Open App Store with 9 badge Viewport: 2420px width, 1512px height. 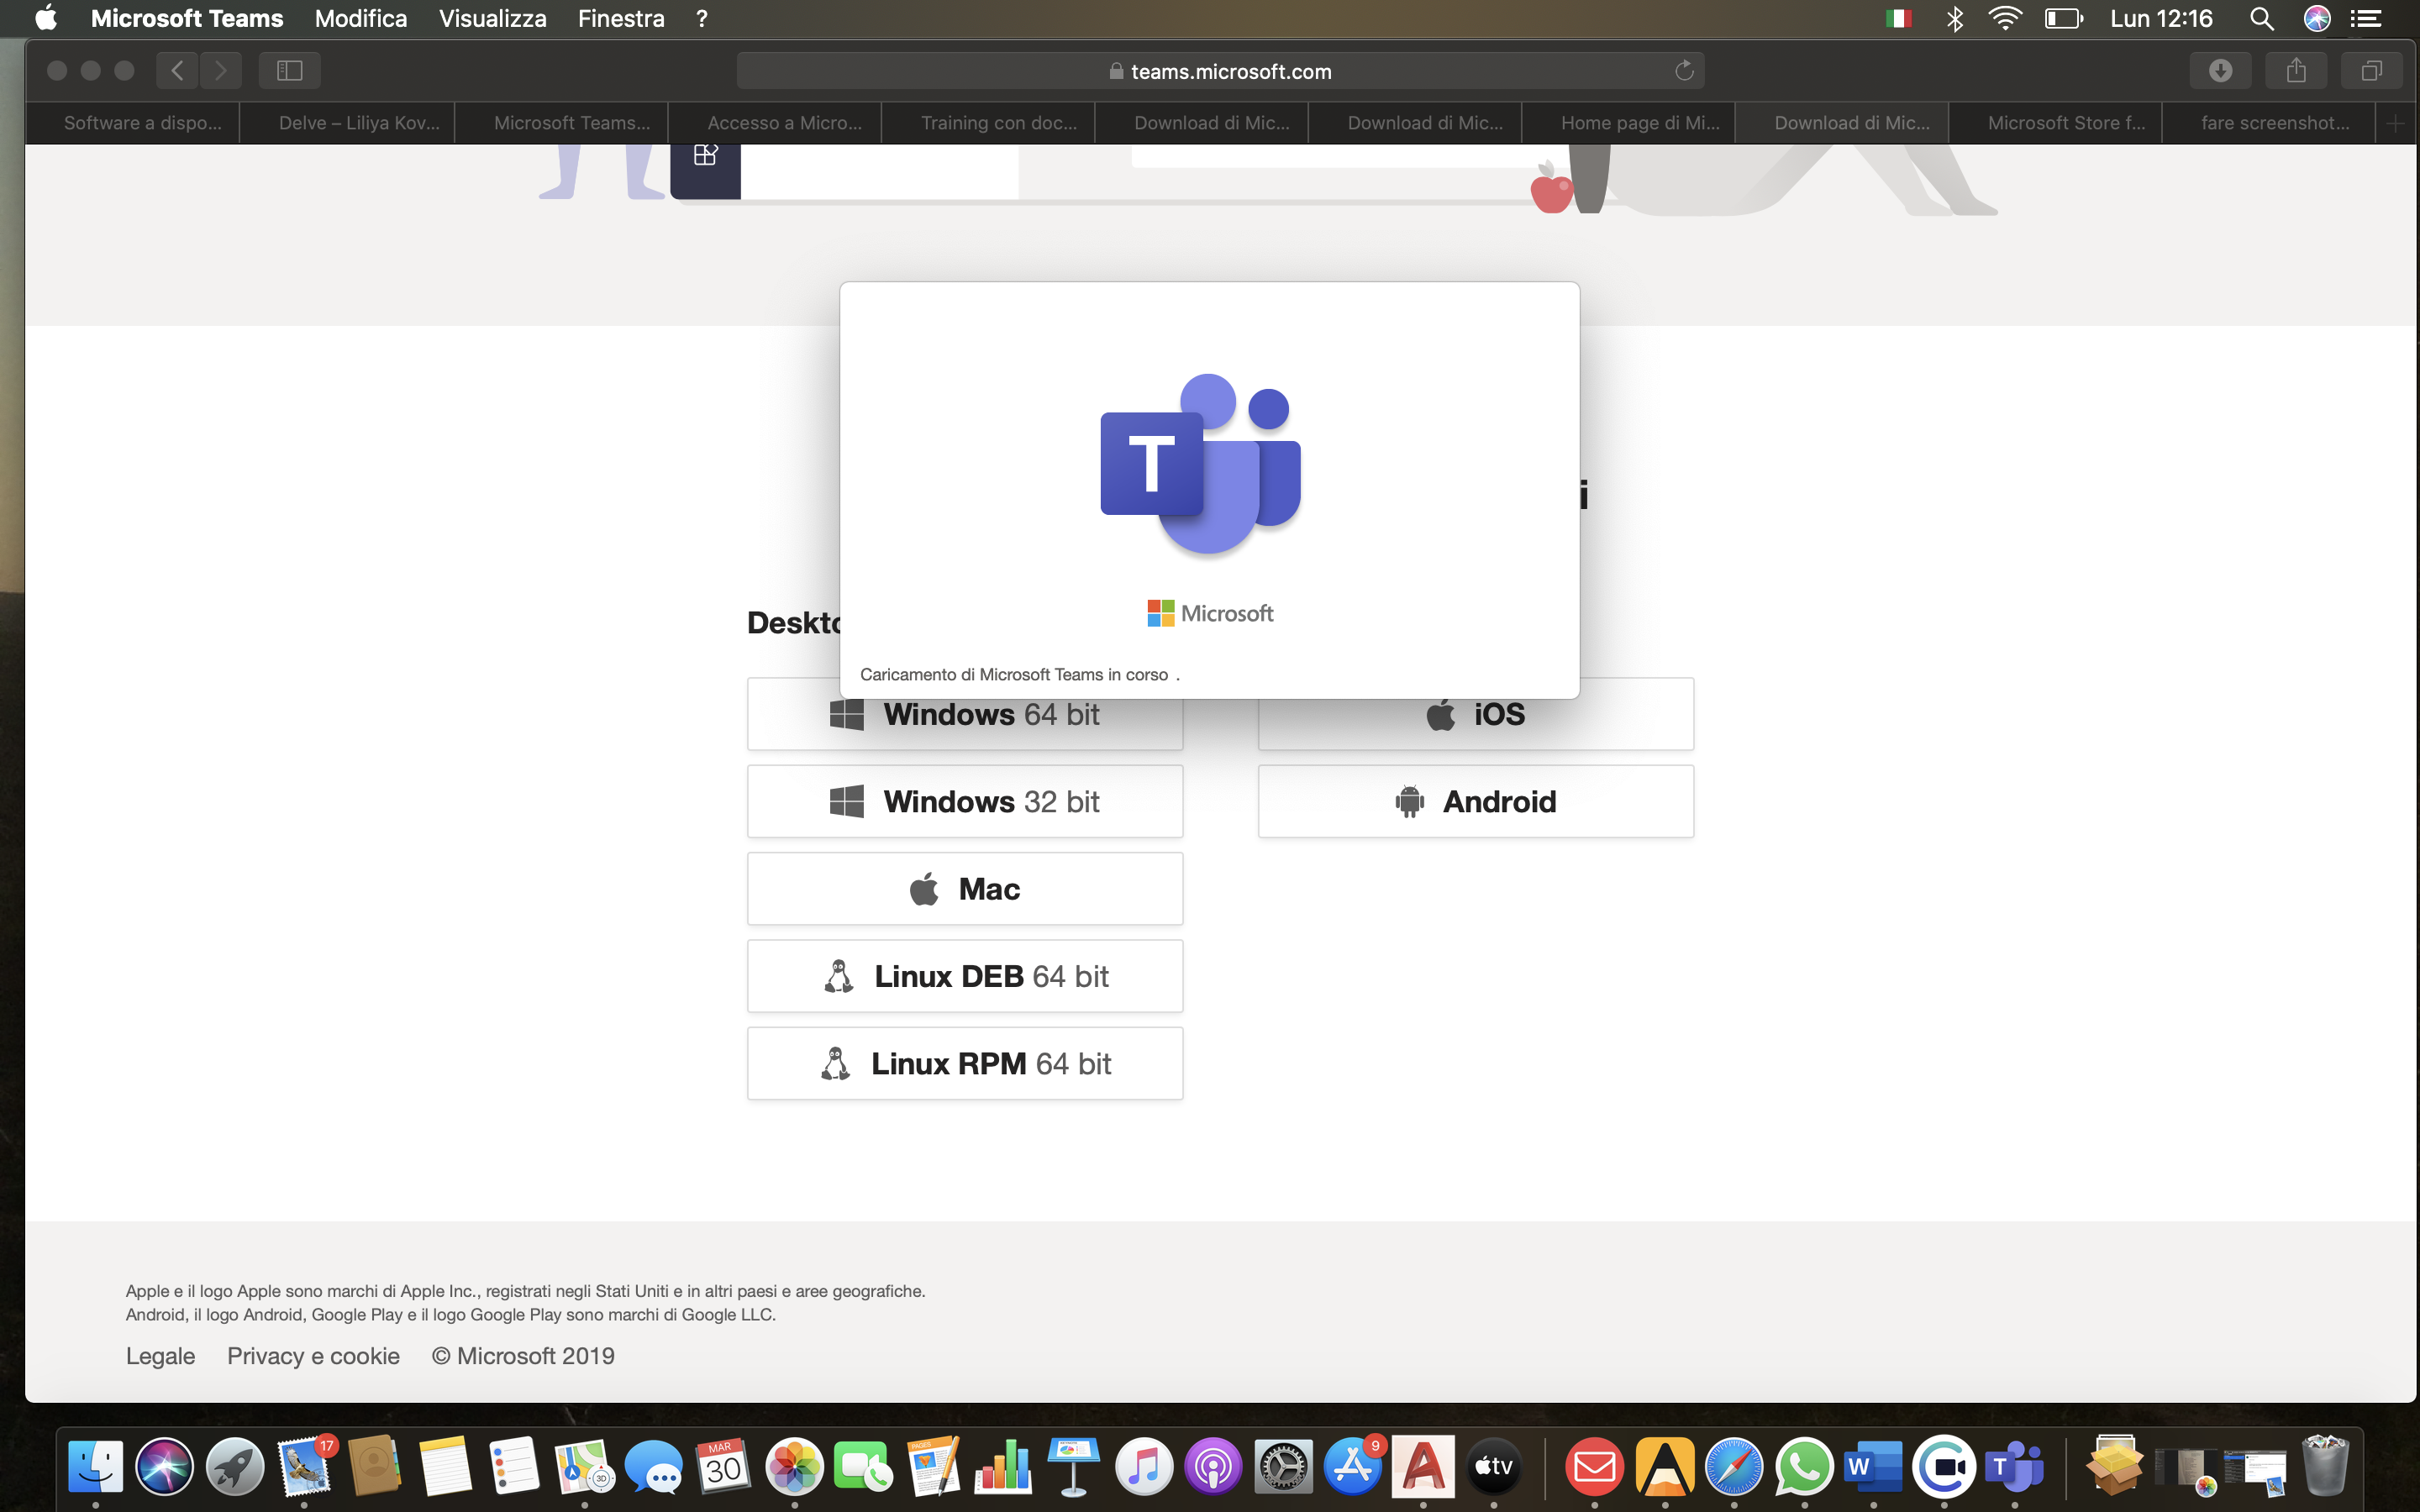1353,1467
